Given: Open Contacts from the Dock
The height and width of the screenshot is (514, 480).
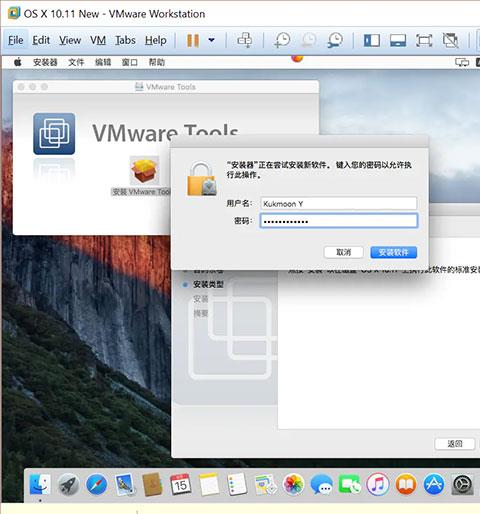Looking at the screenshot, I should [153, 484].
